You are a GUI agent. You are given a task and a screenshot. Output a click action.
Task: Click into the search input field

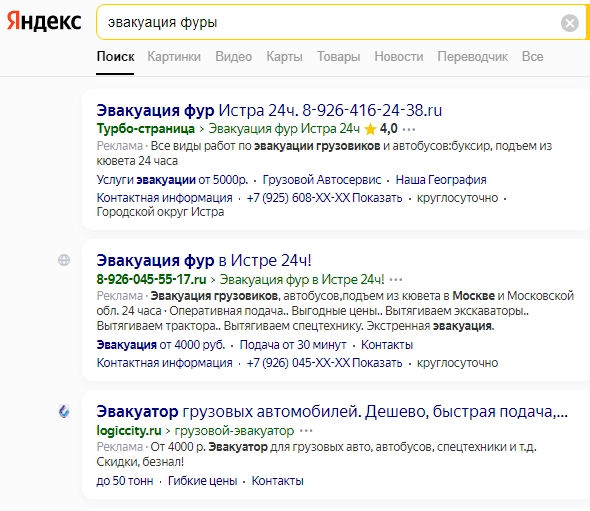coord(327,23)
